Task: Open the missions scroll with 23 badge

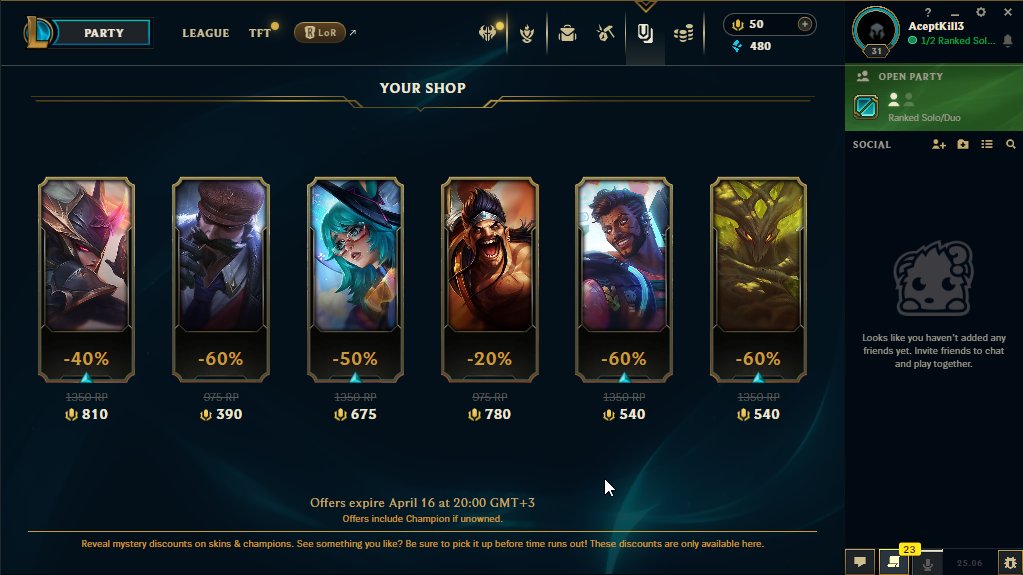Action: 893,561
